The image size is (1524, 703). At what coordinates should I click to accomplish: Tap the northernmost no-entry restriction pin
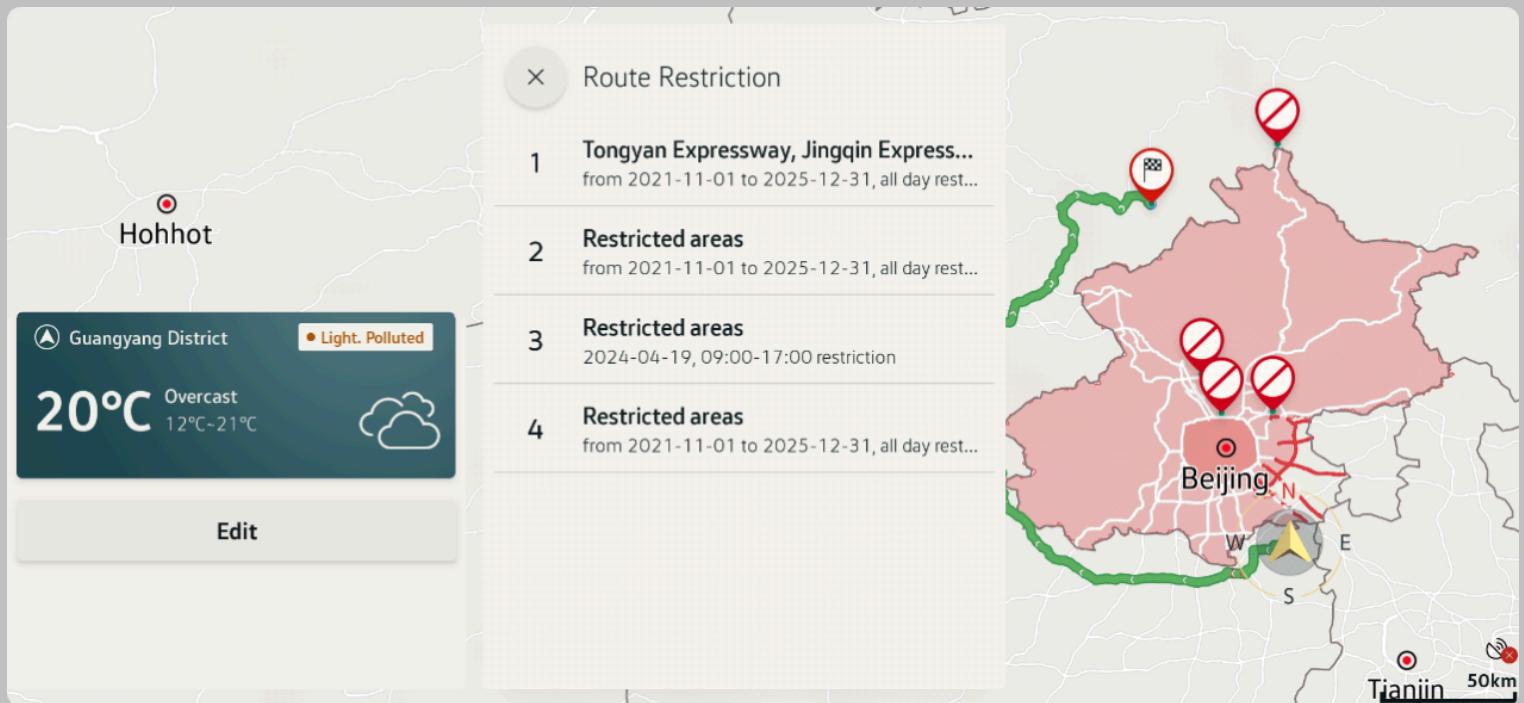coord(1277,115)
